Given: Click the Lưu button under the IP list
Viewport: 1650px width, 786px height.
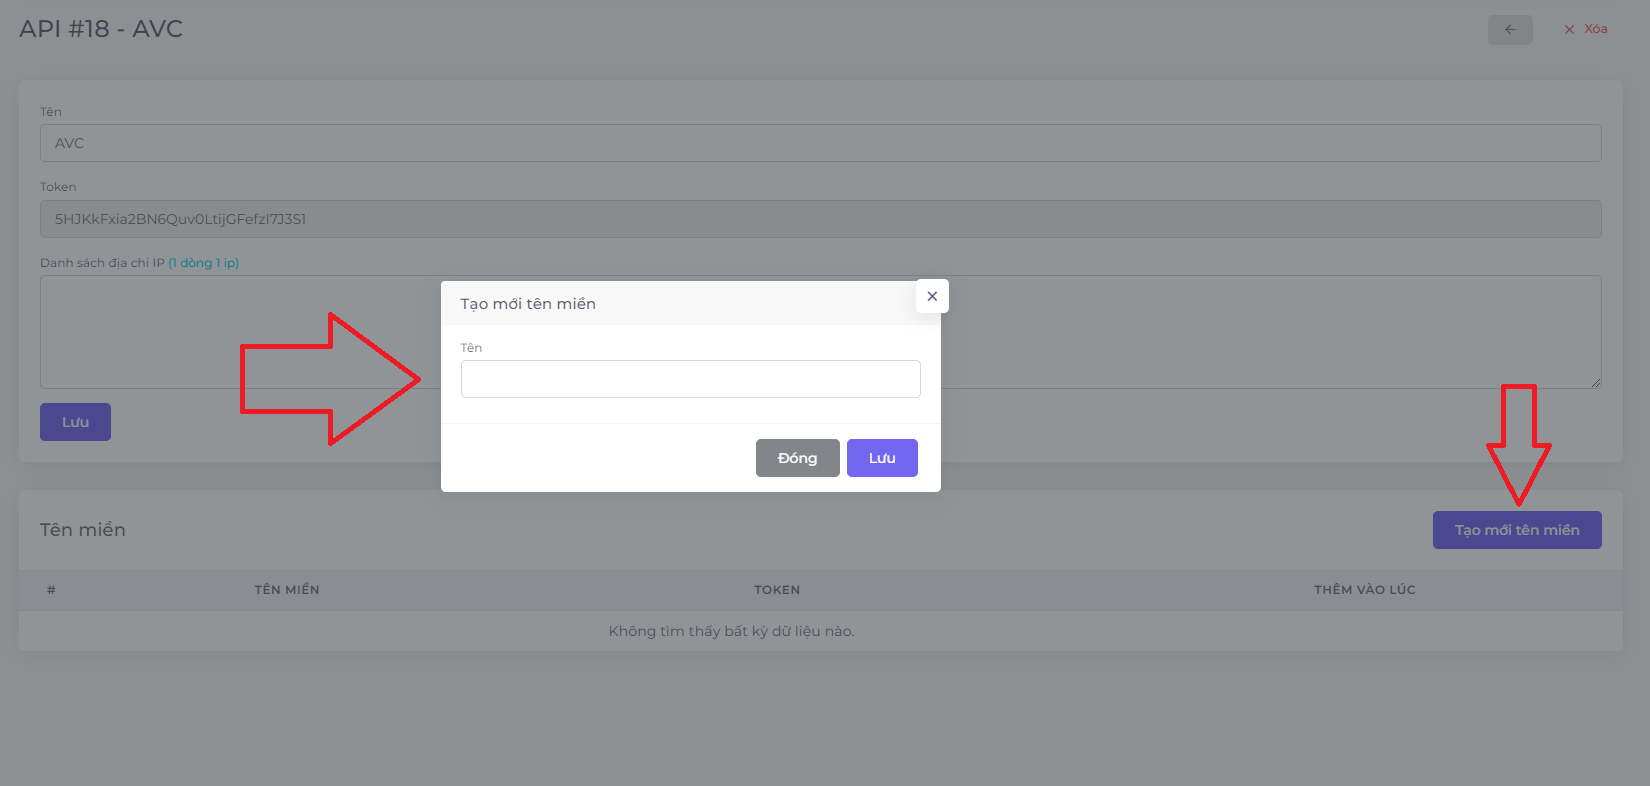Looking at the screenshot, I should pos(75,422).
